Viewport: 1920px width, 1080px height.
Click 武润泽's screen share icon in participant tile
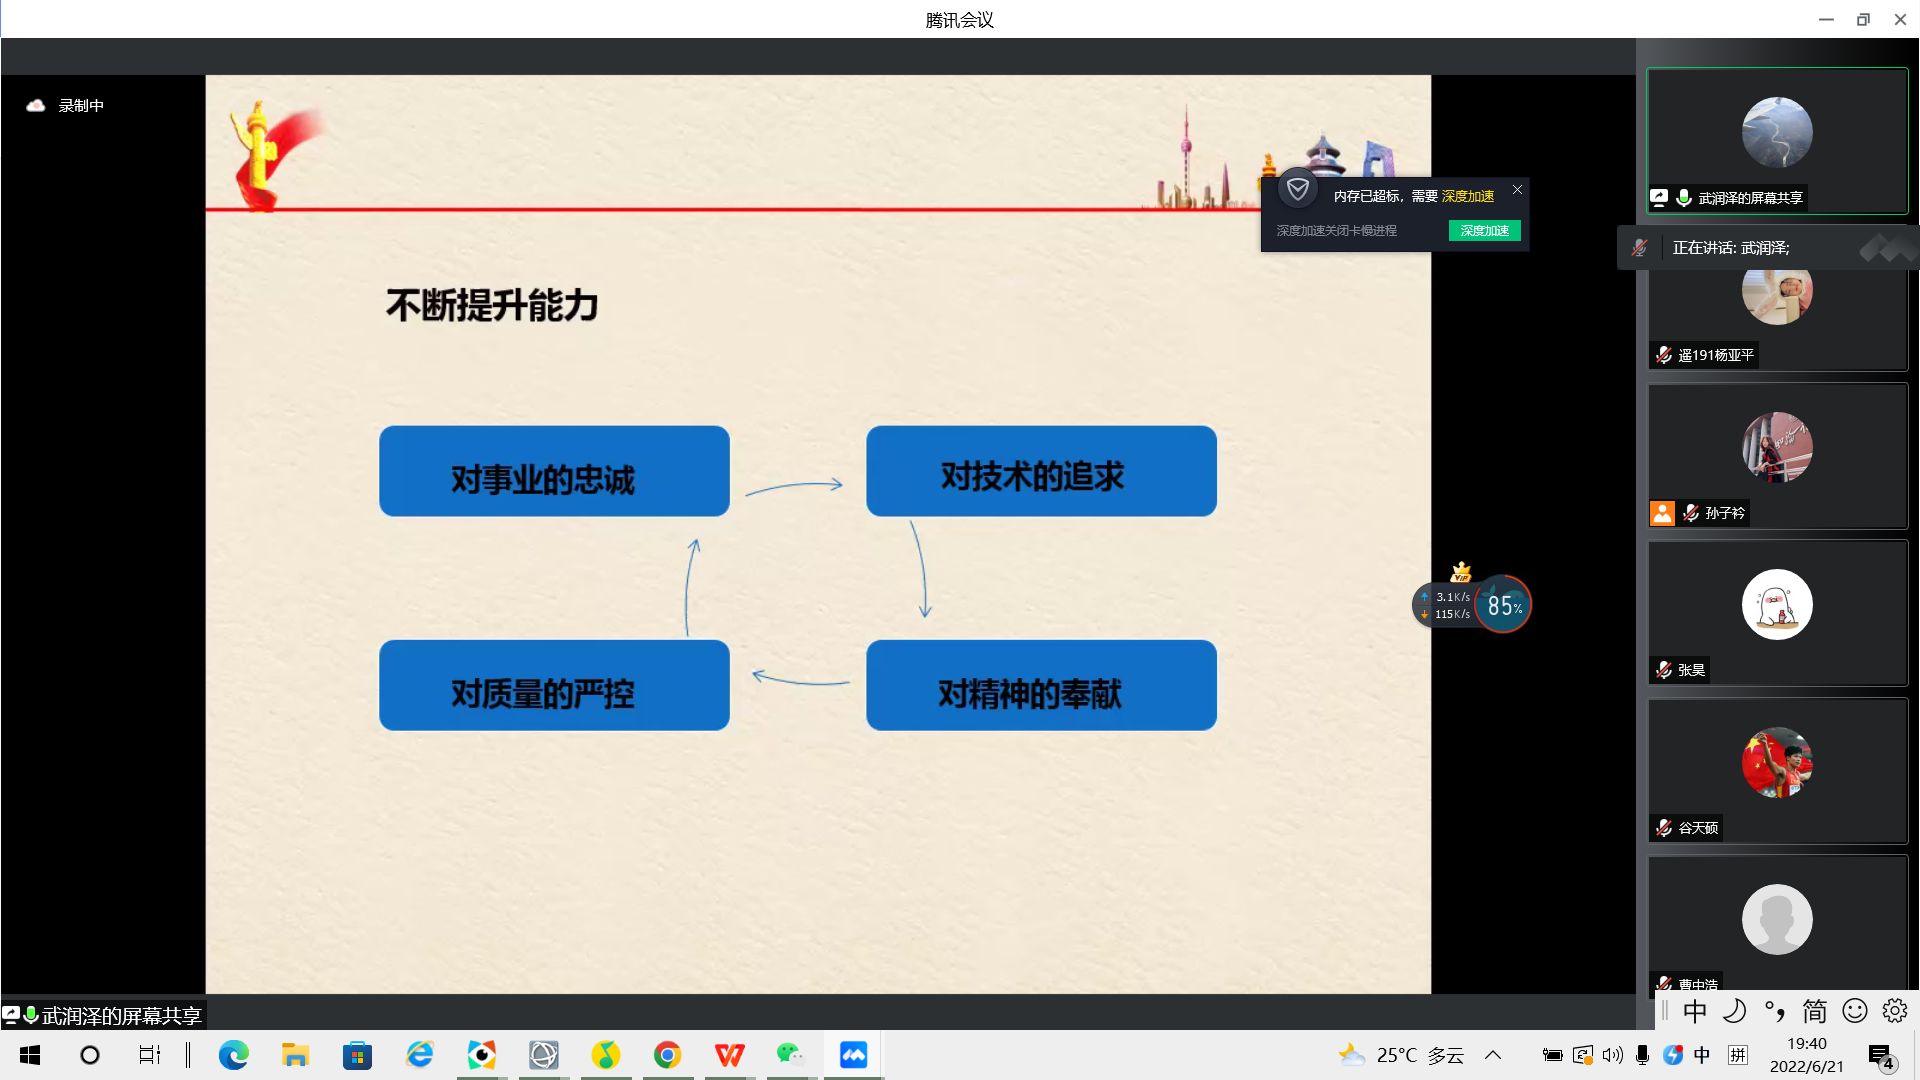tap(1659, 198)
